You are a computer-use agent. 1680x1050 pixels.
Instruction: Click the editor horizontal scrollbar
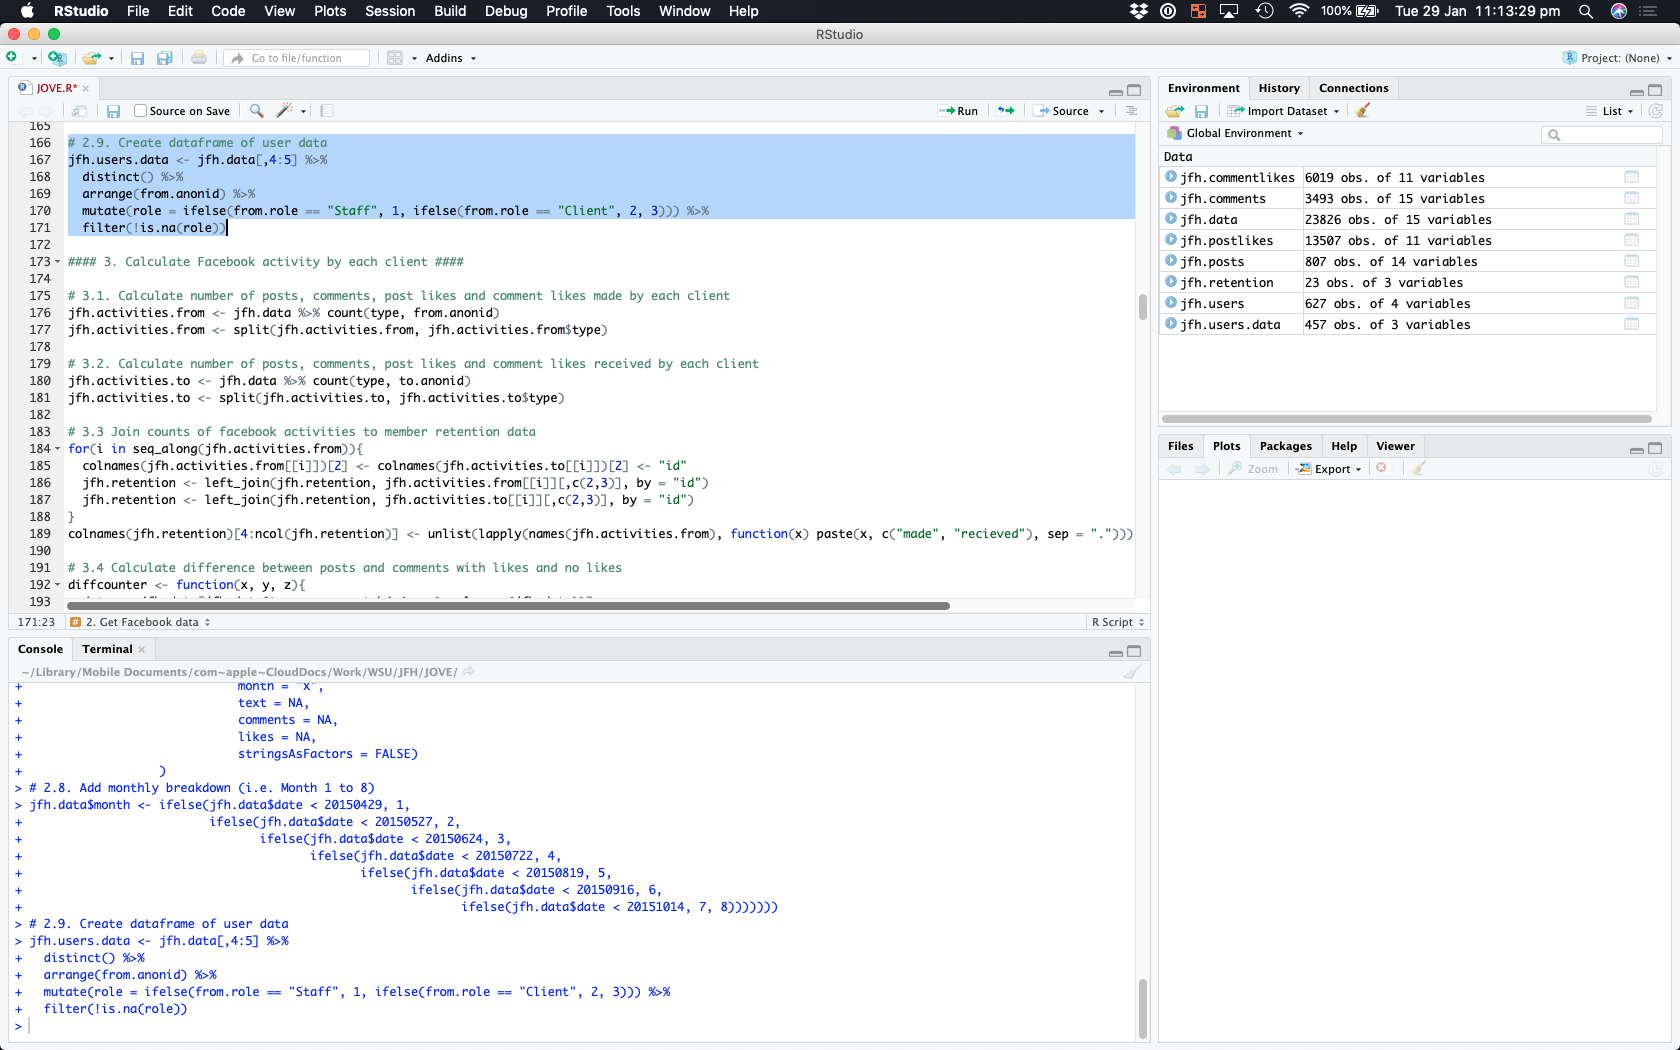click(508, 606)
